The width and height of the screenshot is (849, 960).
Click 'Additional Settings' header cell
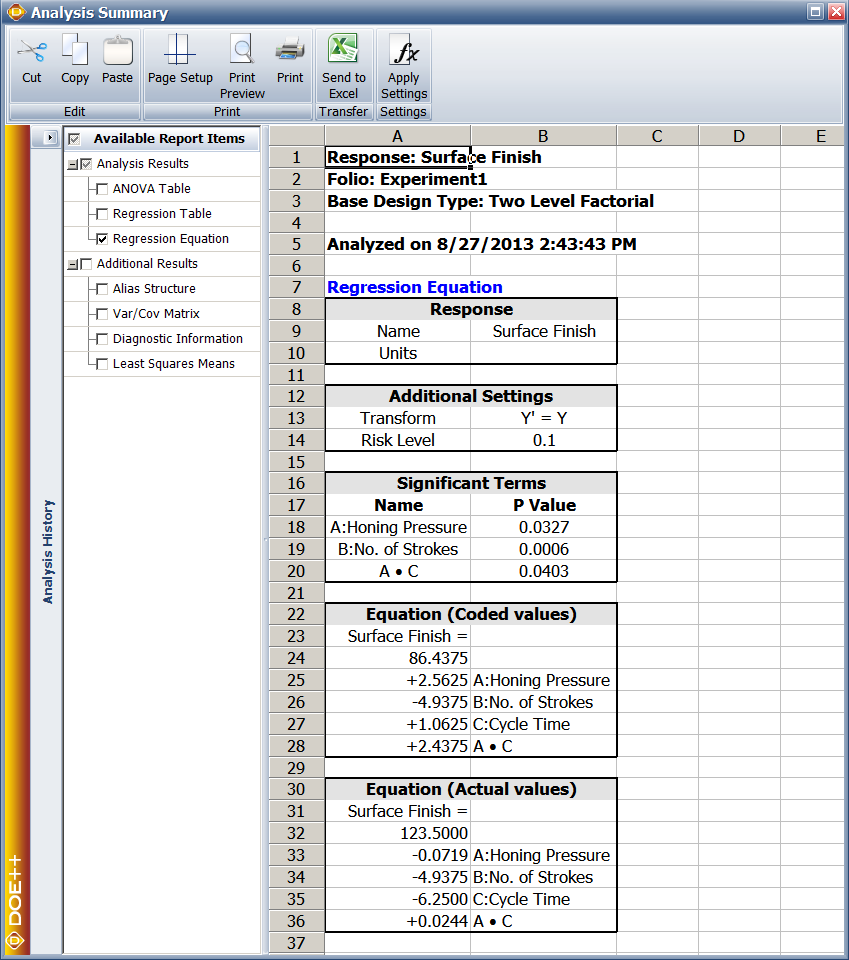point(471,396)
